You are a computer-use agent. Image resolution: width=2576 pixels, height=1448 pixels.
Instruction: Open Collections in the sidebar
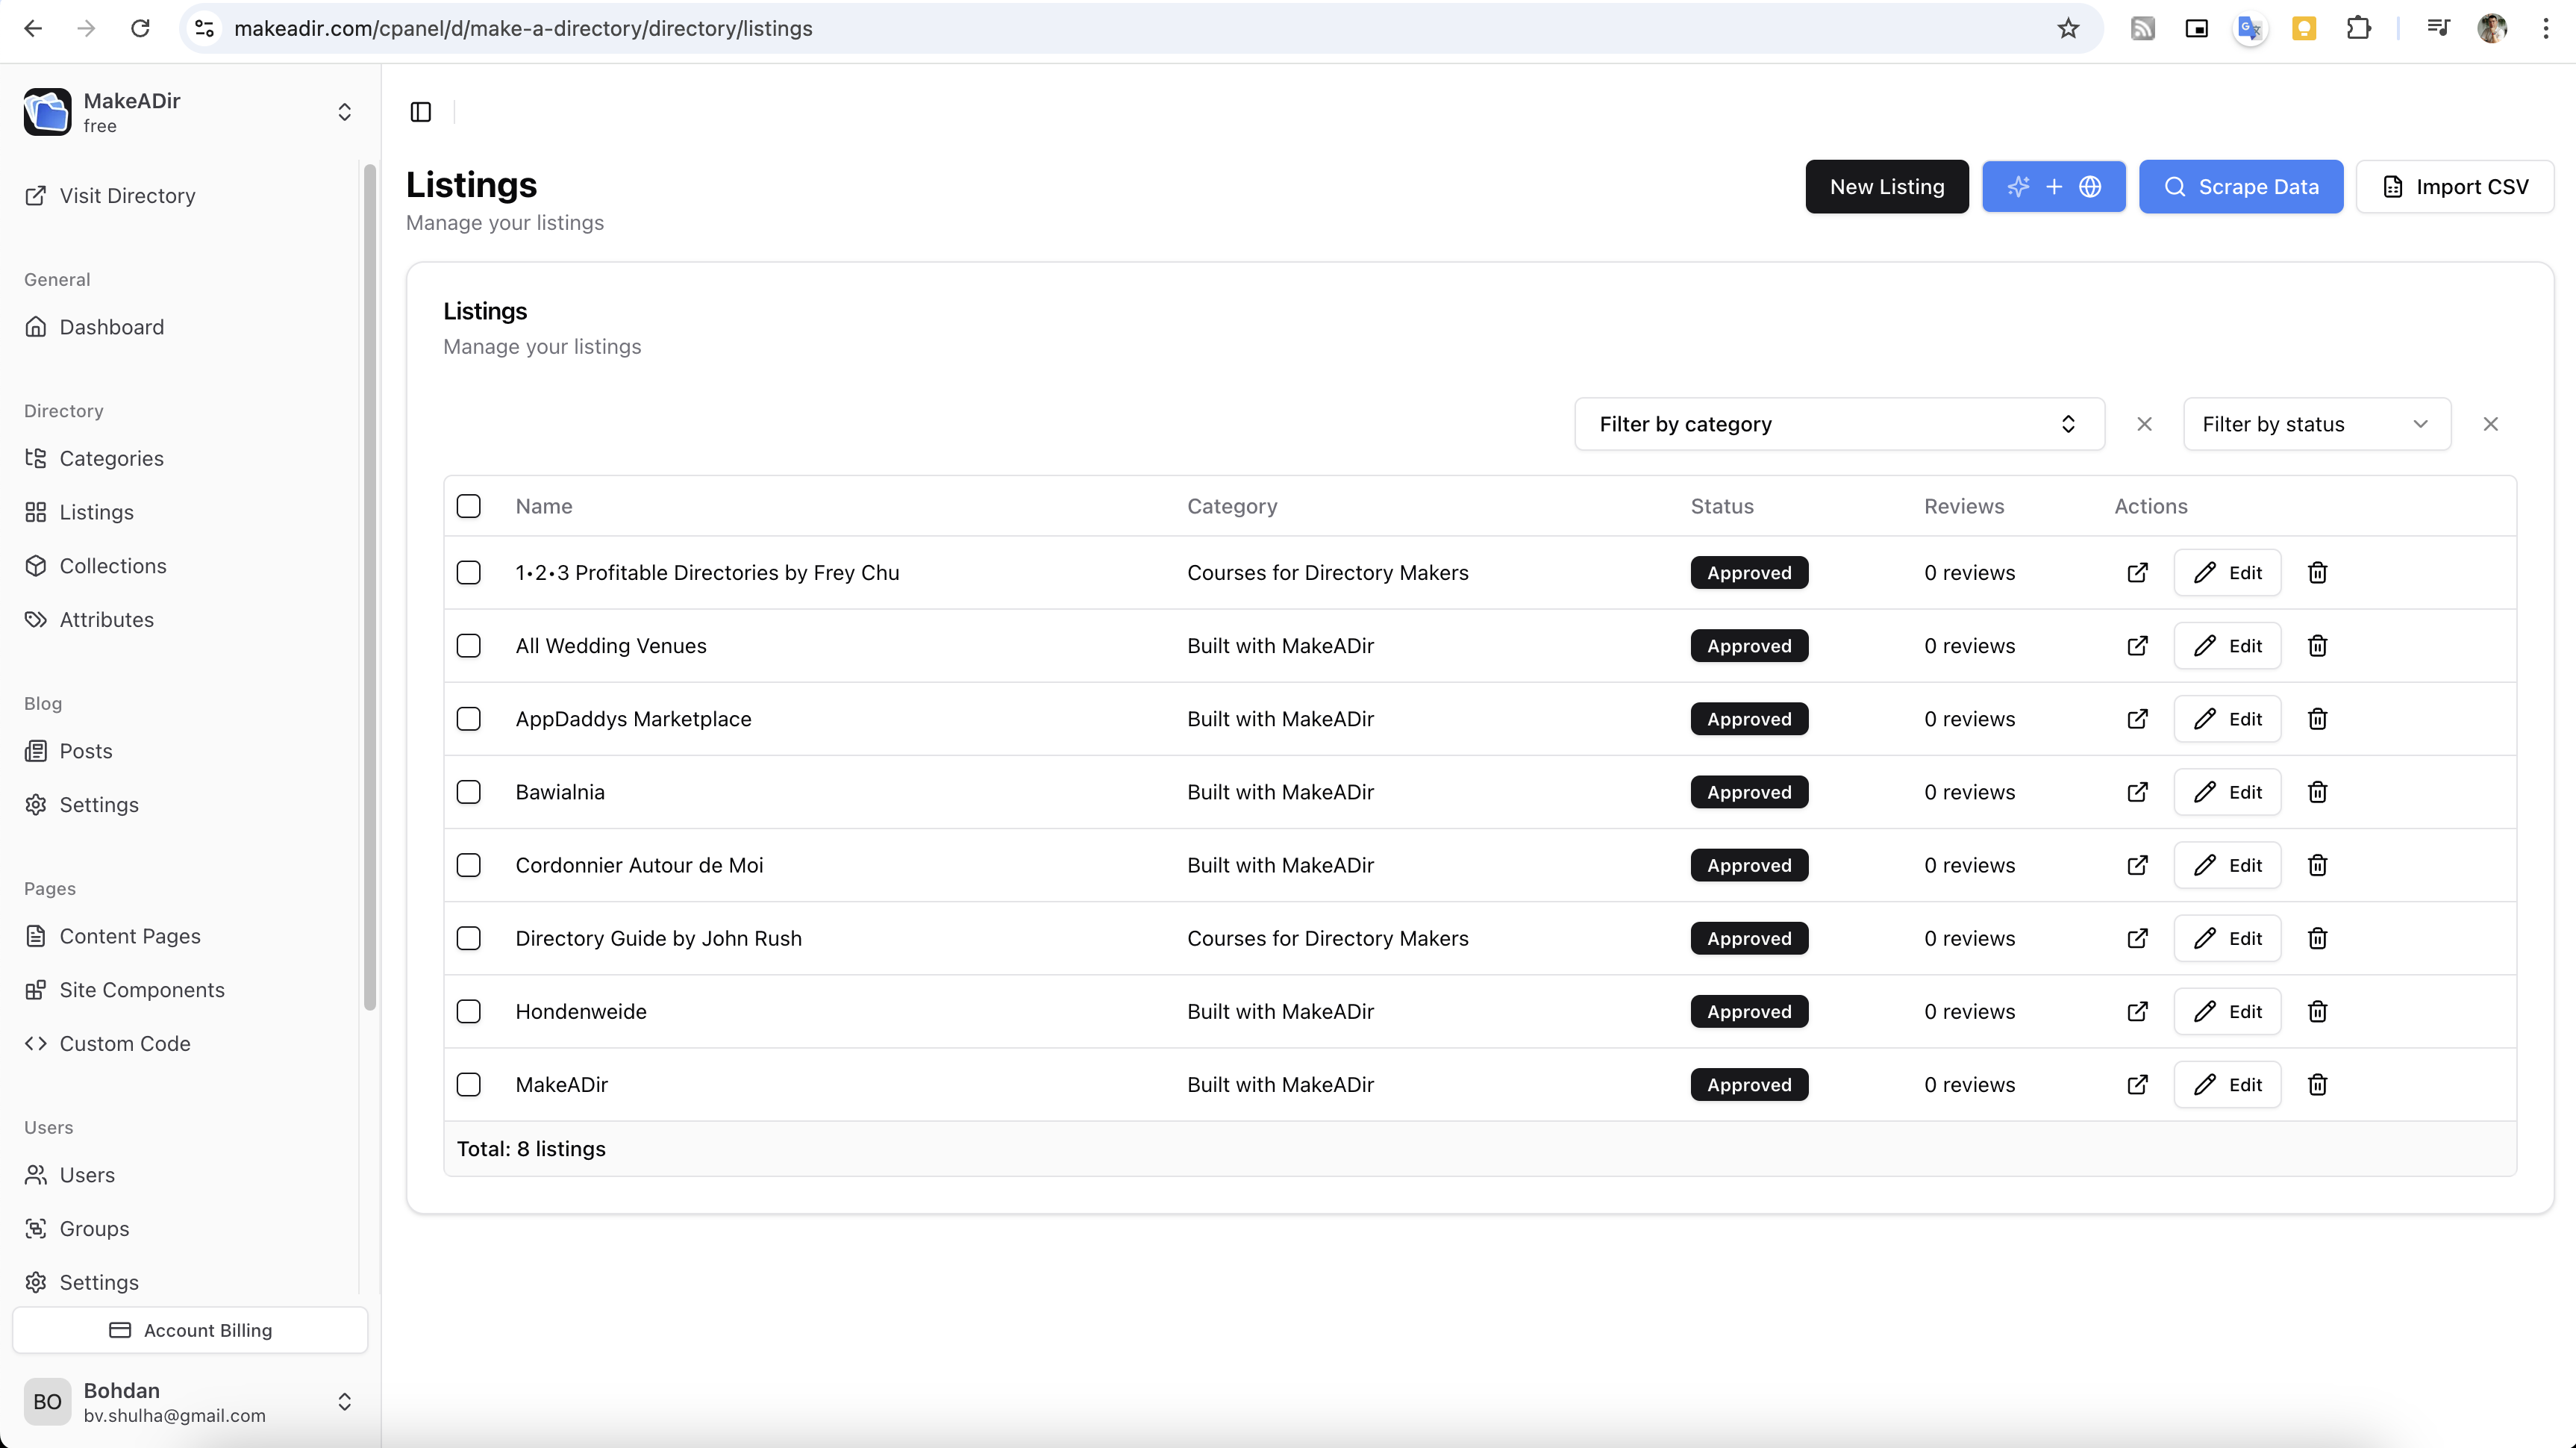pyautogui.click(x=113, y=566)
